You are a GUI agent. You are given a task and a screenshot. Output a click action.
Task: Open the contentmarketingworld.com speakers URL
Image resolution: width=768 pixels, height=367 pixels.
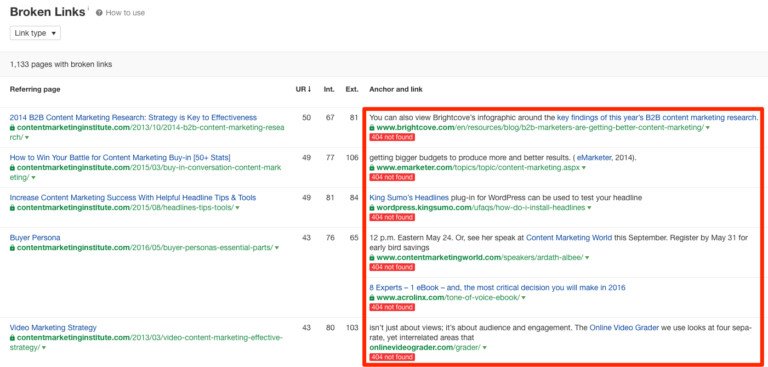480,257
